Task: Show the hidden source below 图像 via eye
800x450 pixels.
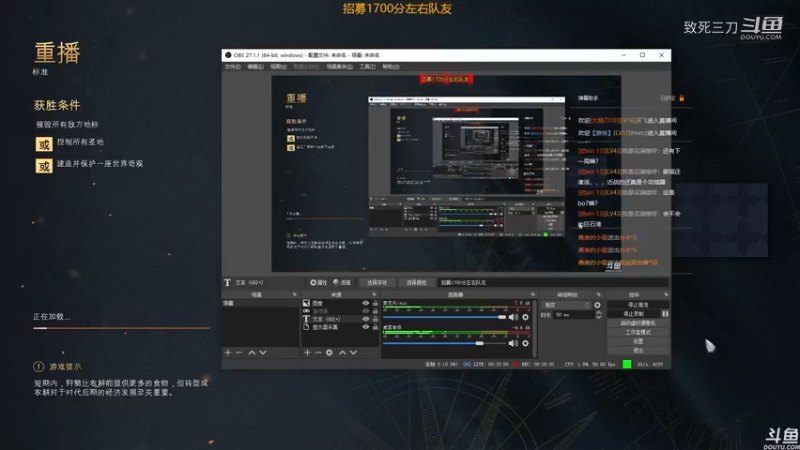Action: tap(365, 311)
